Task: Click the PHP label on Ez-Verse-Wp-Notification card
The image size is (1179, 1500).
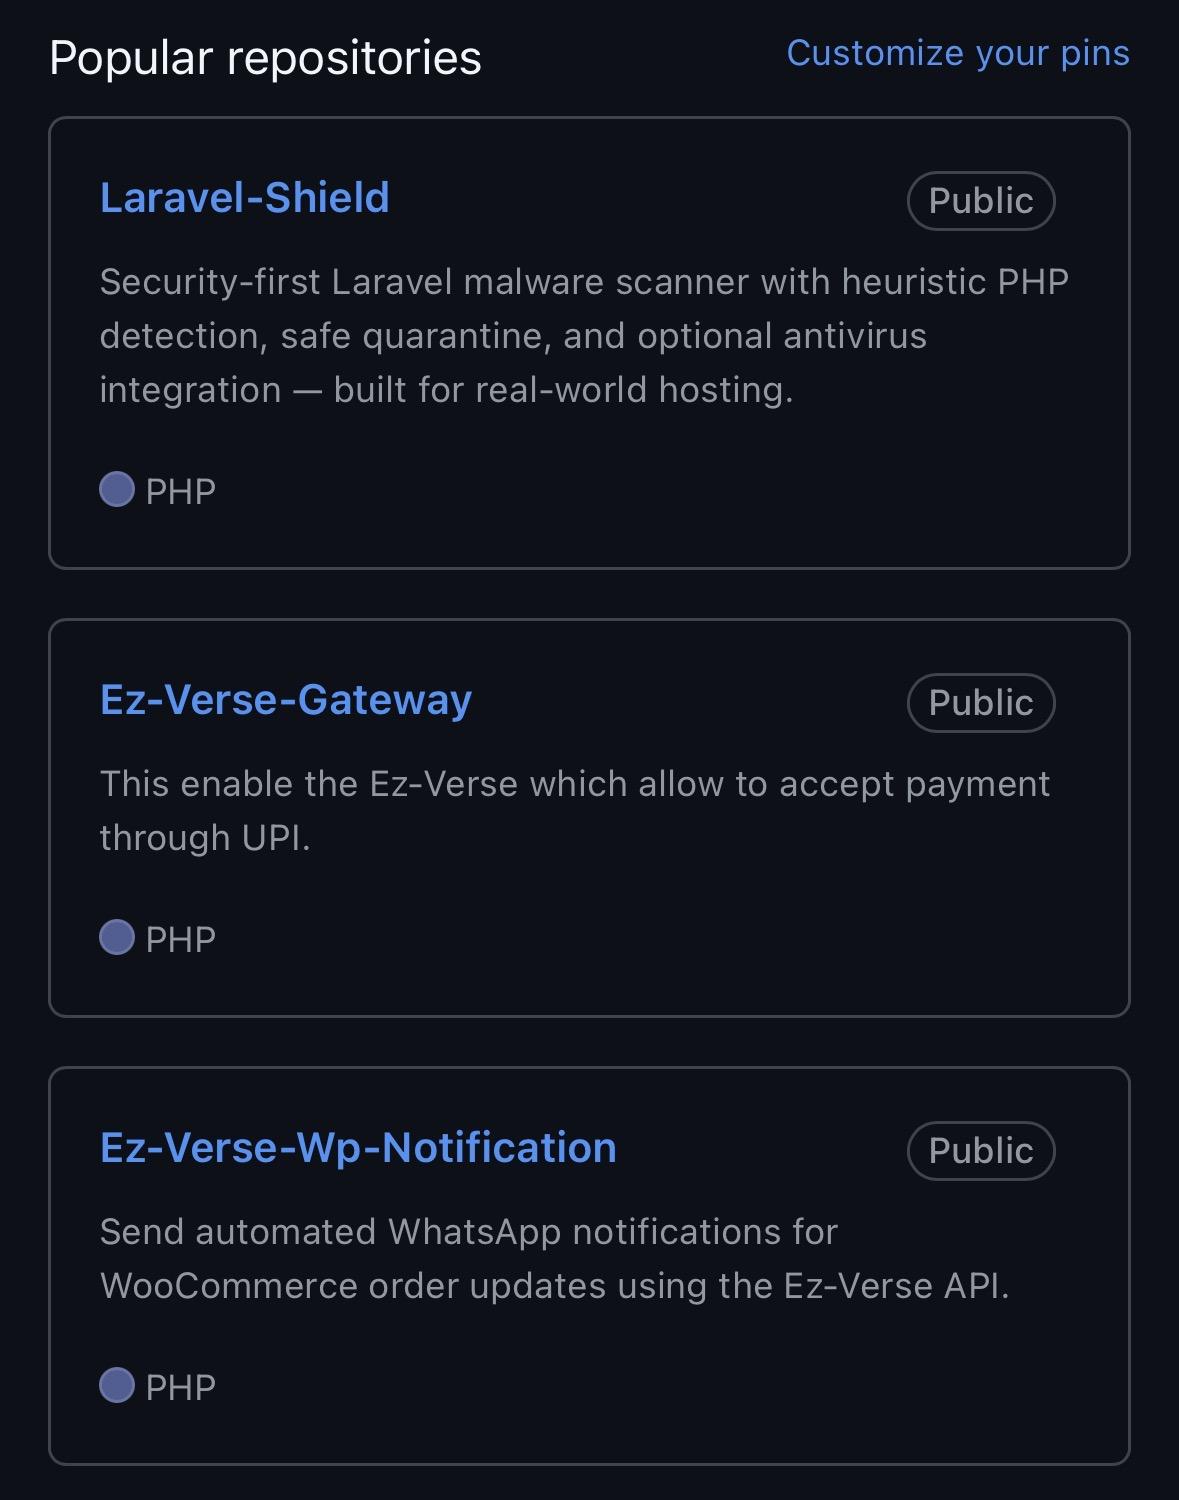Action: (181, 1385)
